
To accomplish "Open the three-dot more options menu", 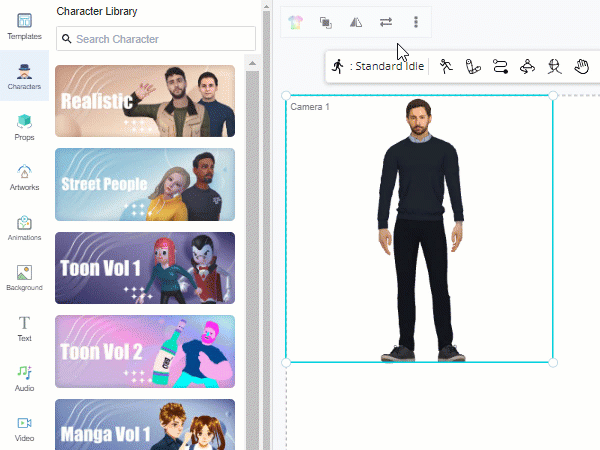I will [x=416, y=22].
